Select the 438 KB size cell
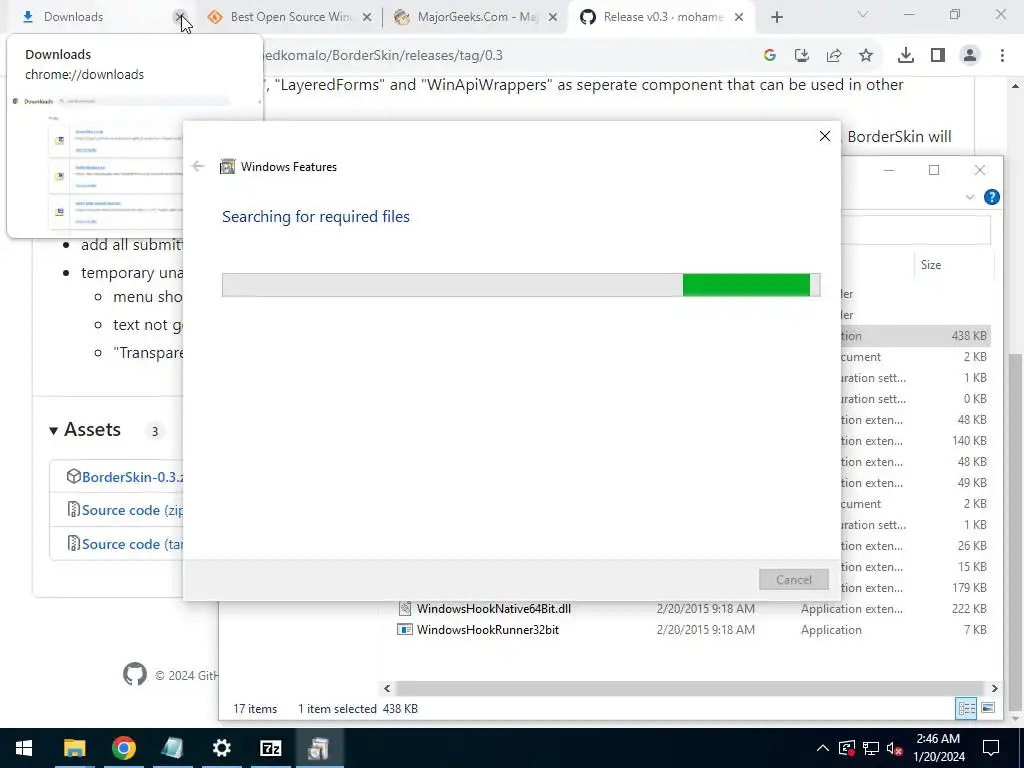Image resolution: width=1024 pixels, height=768 pixels. pyautogui.click(x=969, y=336)
